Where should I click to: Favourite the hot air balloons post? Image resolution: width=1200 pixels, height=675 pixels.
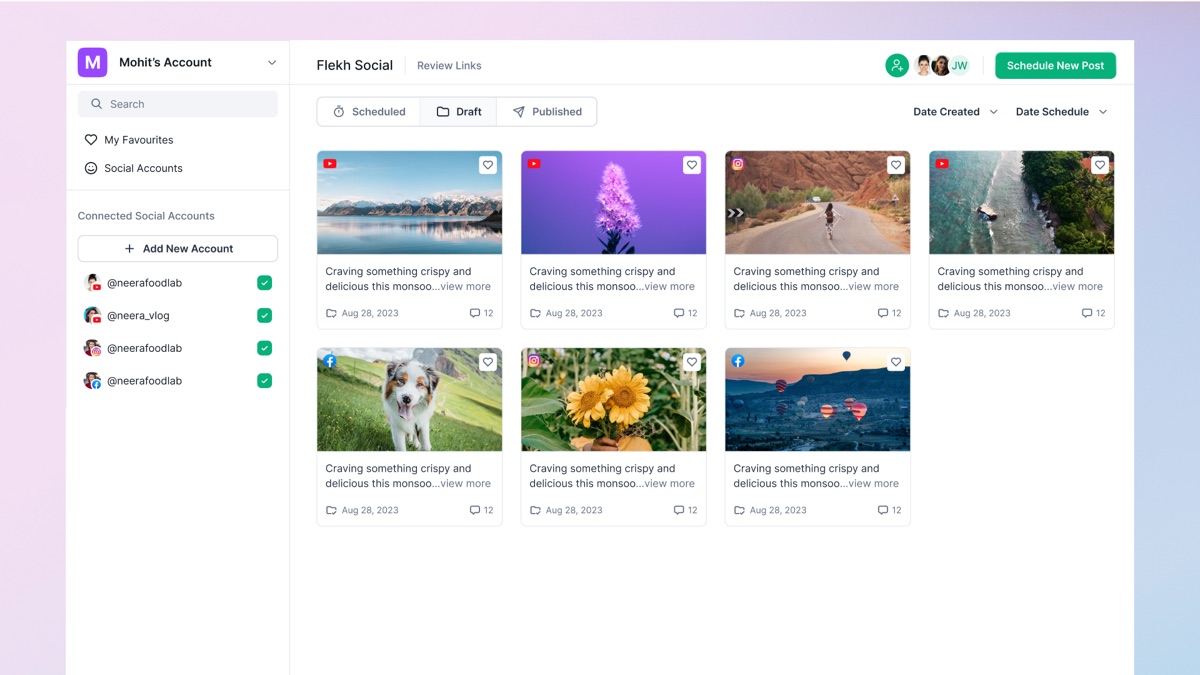pos(896,362)
